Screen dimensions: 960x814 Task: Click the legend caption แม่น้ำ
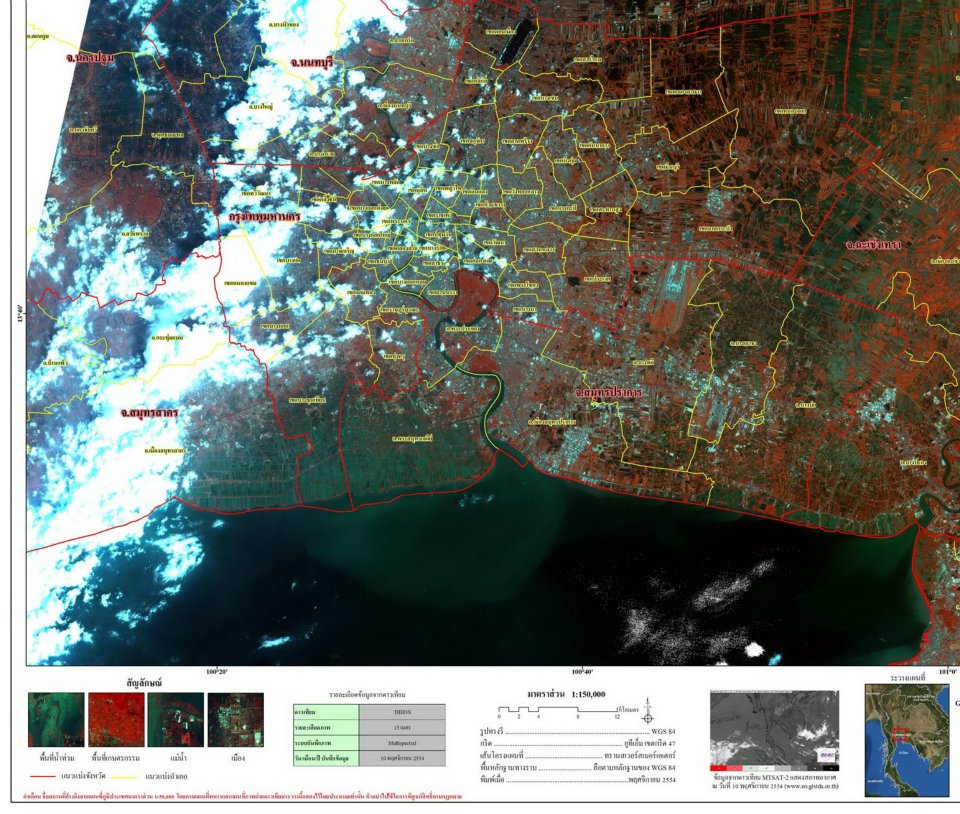coord(177,758)
